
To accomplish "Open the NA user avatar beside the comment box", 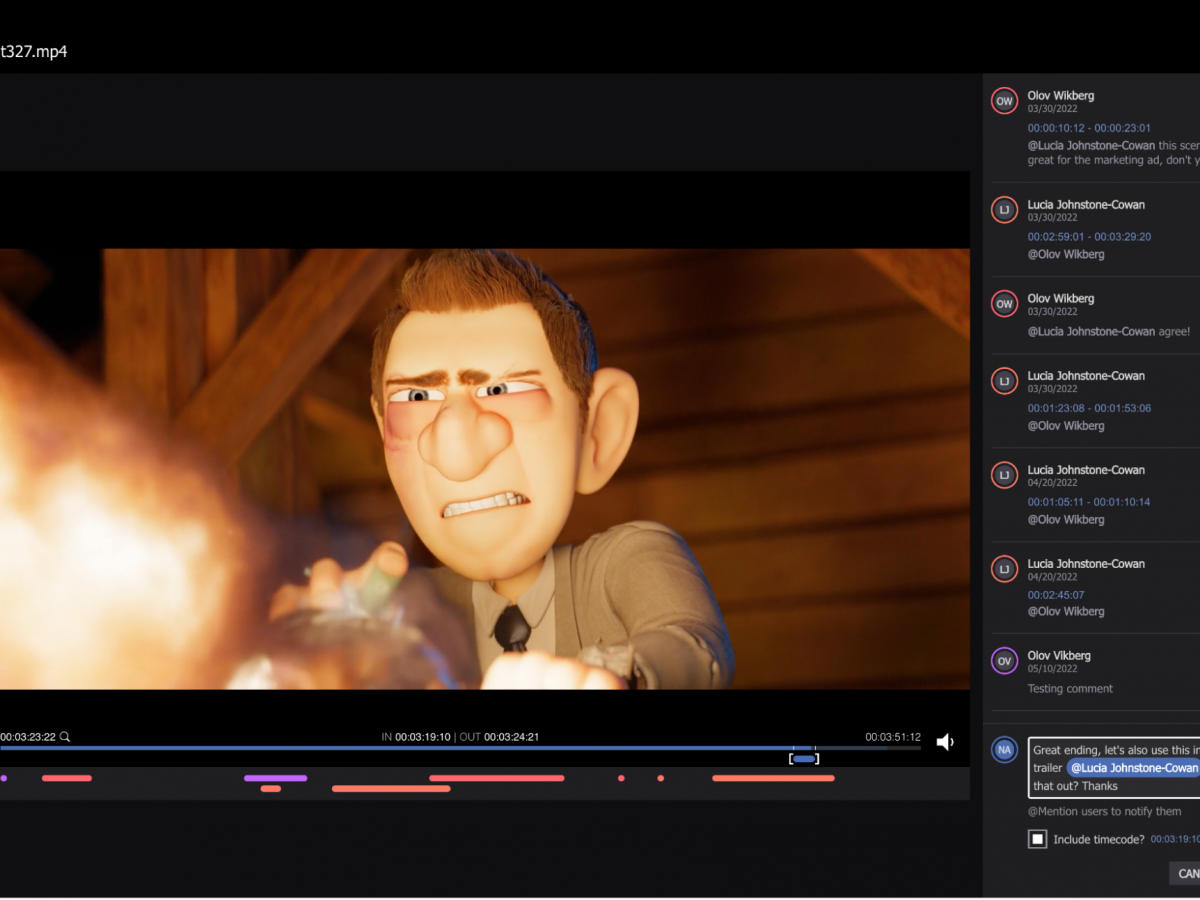I will click(1004, 749).
